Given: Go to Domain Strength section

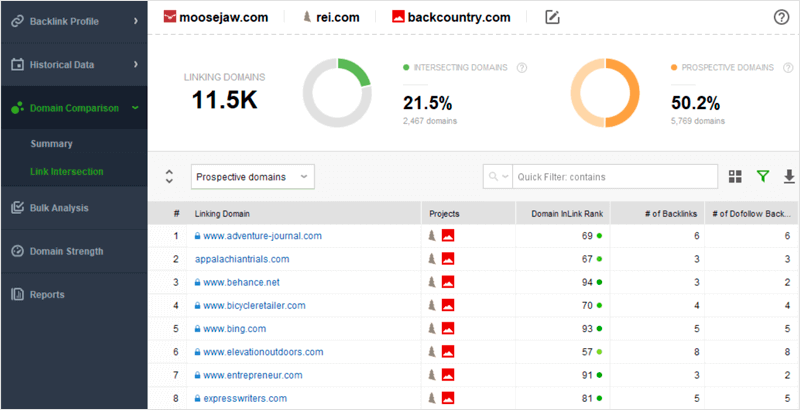Looking at the screenshot, I should 66,251.
